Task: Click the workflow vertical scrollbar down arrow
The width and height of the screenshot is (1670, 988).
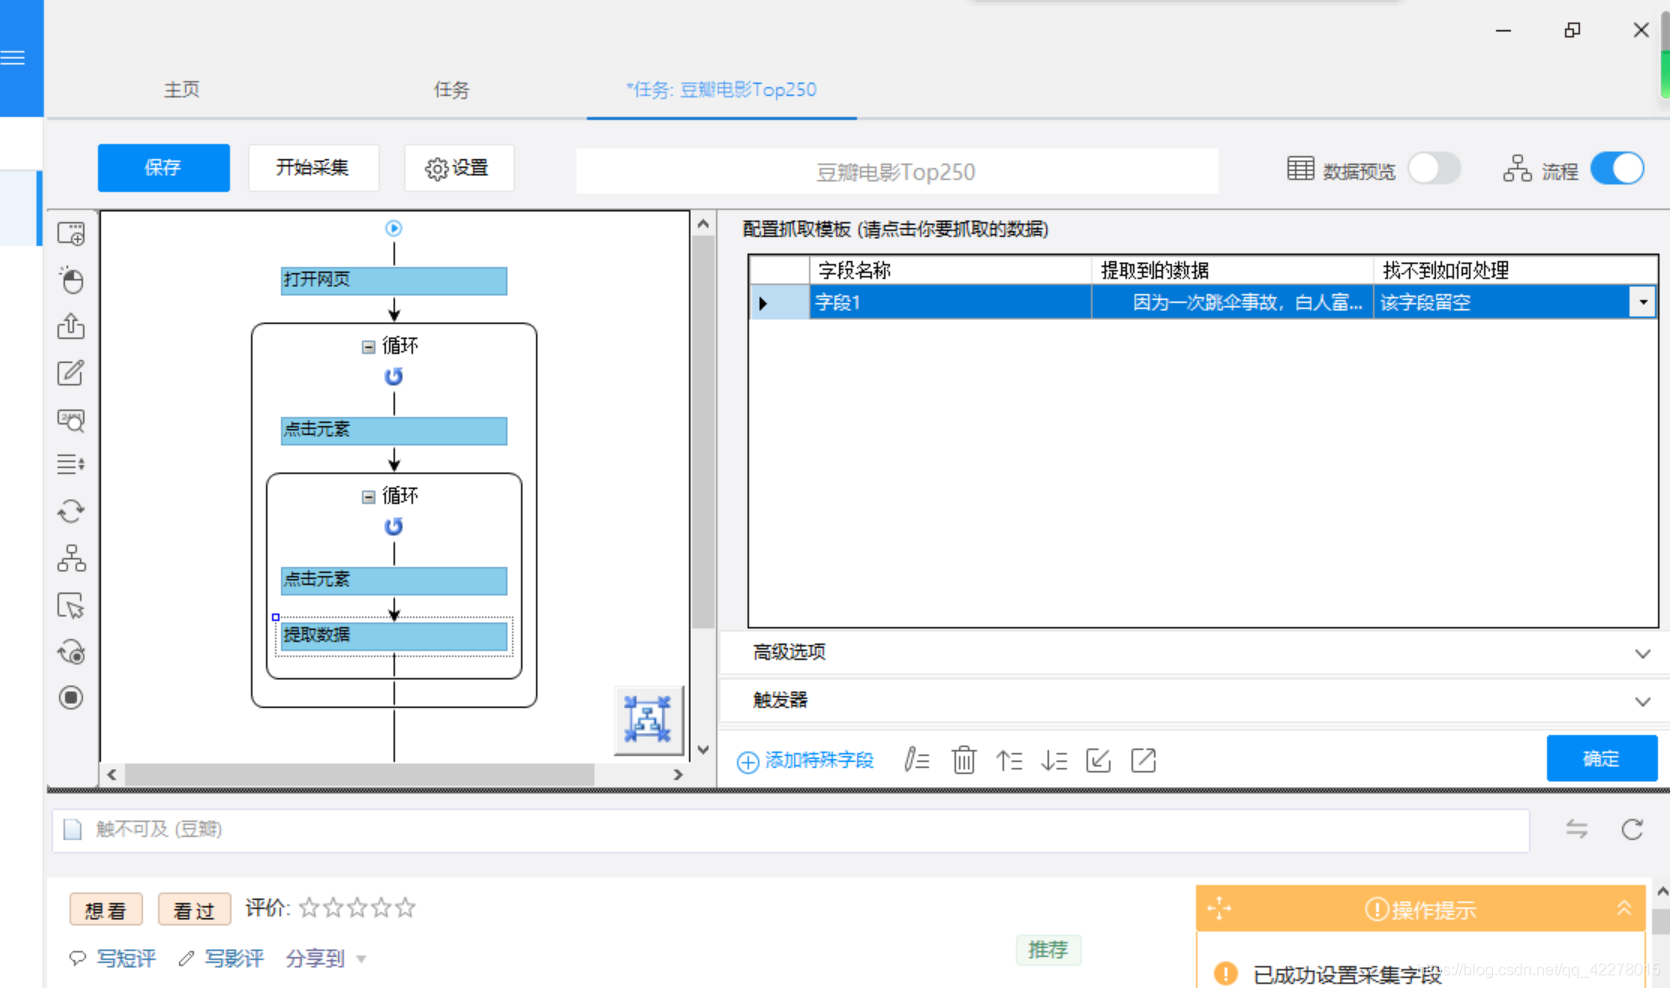Action: 703,750
